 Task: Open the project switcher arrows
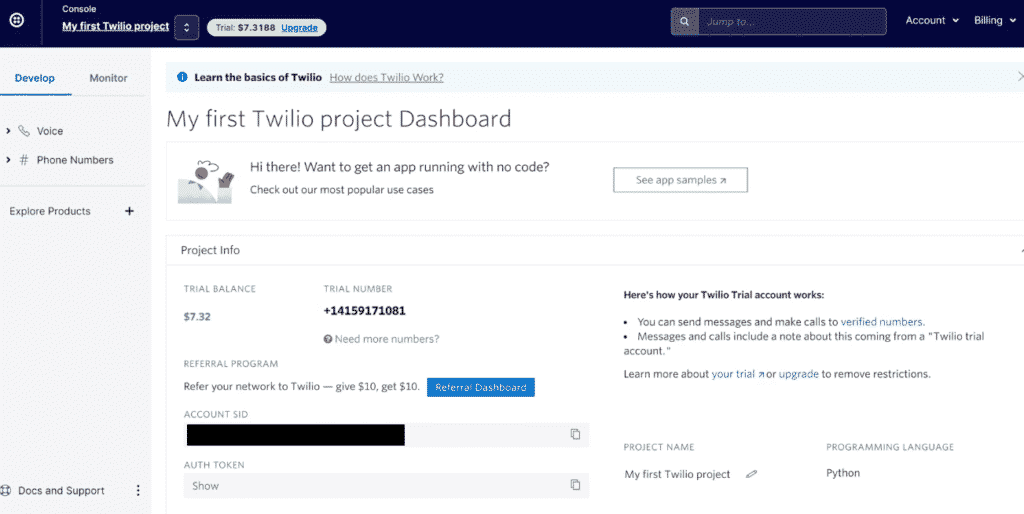coord(187,27)
